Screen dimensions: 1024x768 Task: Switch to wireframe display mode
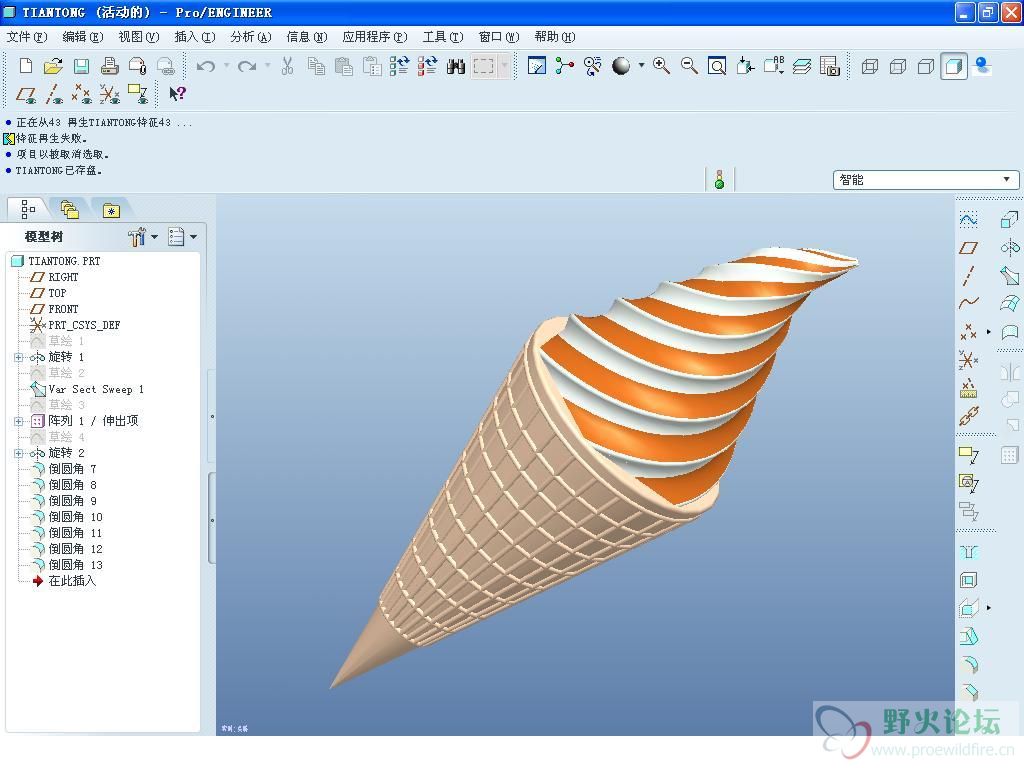coord(870,66)
